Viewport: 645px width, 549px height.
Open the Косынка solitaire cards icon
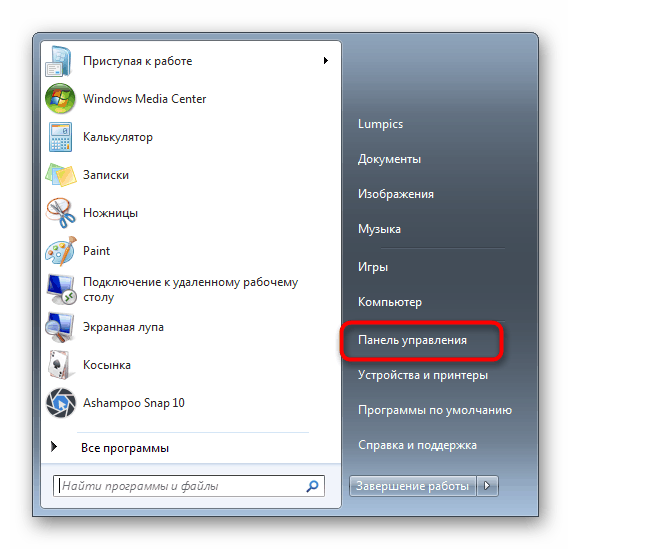pos(60,365)
